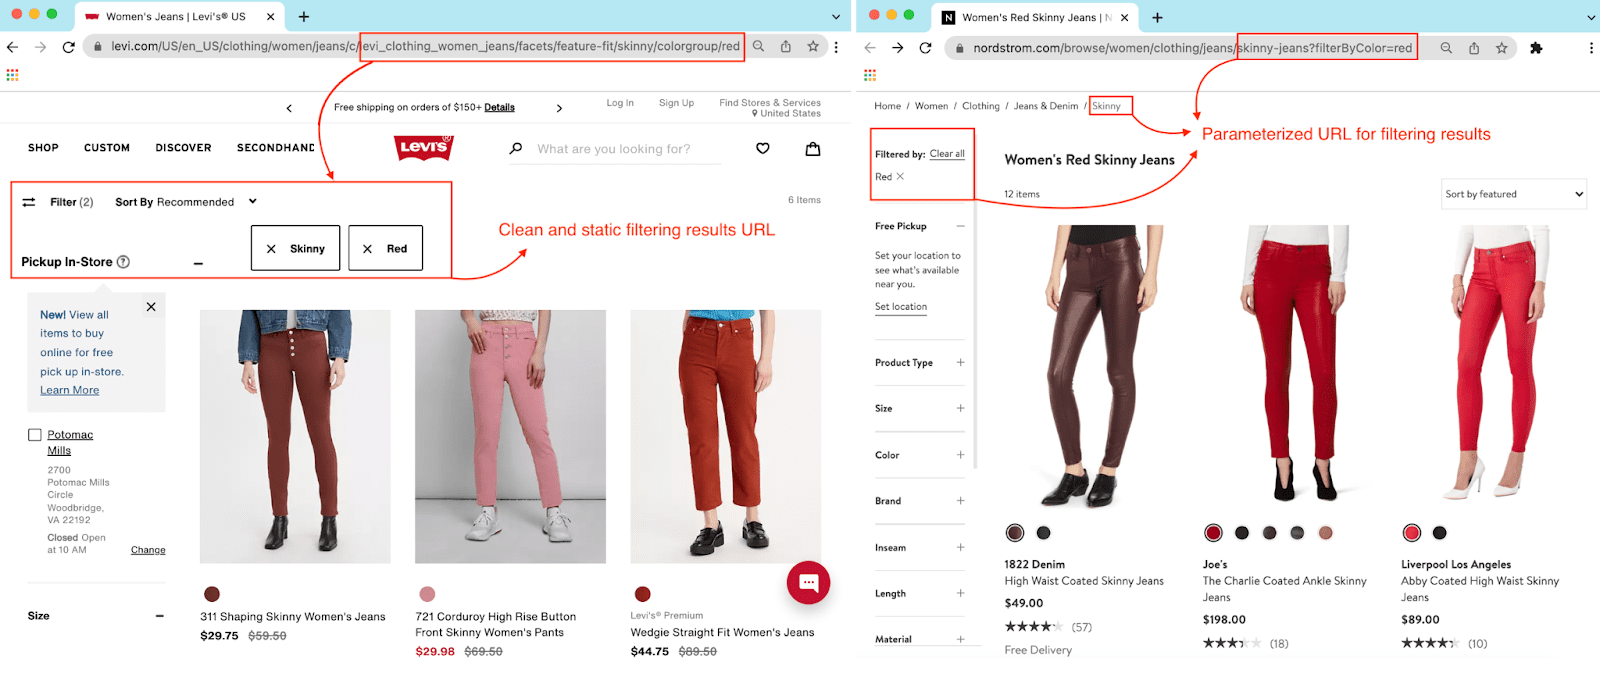Go to Jeans & Denim breadcrumb
This screenshot has height=677, width=1600.
1046,106
